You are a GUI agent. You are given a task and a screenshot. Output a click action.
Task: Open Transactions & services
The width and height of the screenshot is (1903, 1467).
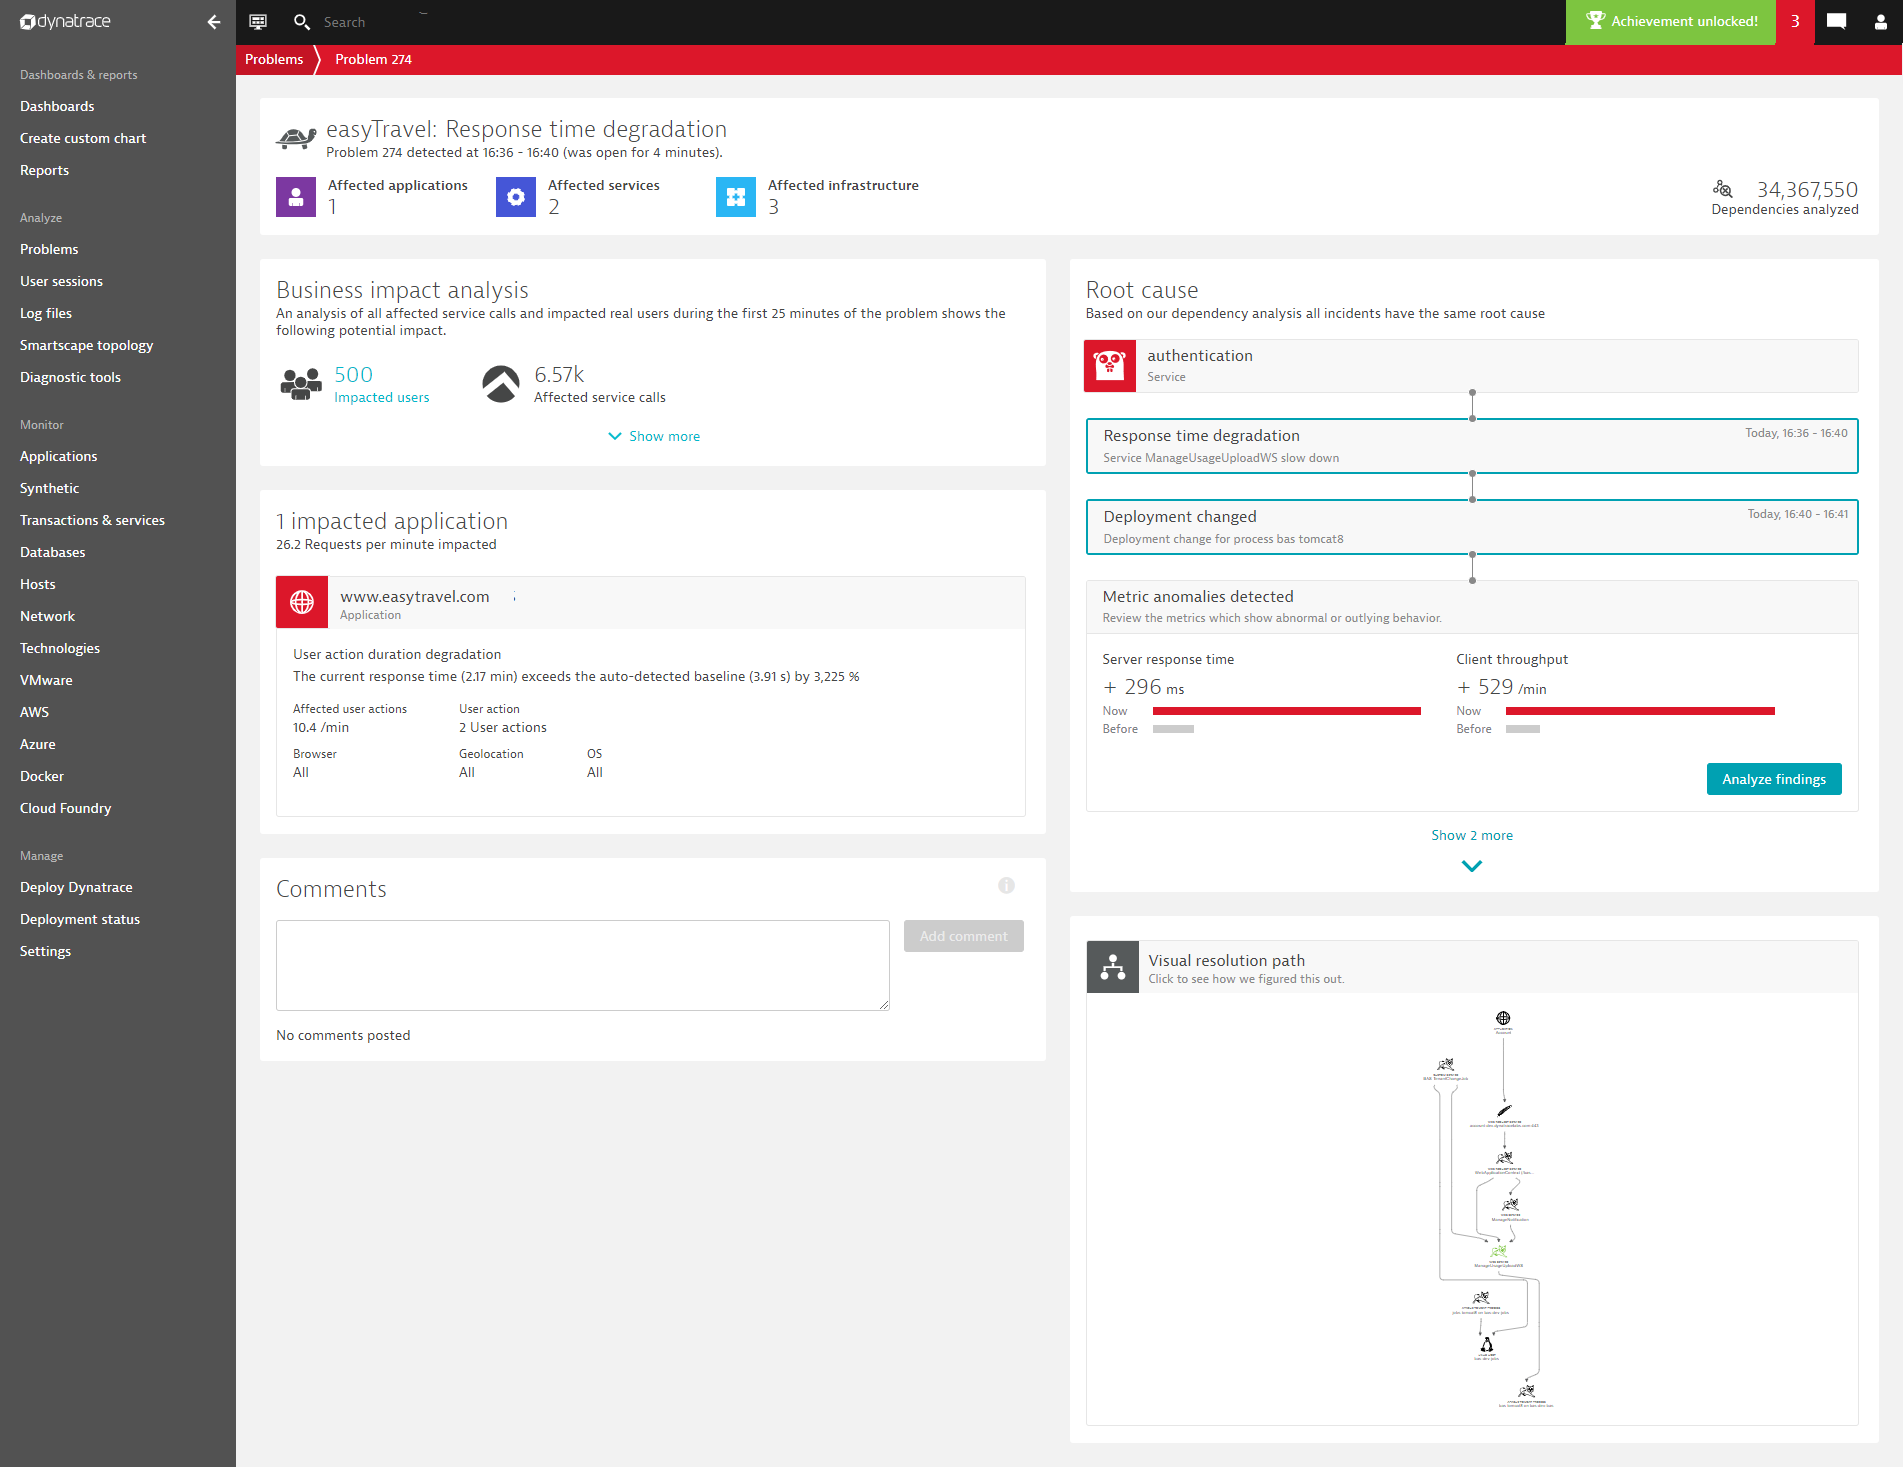(92, 520)
